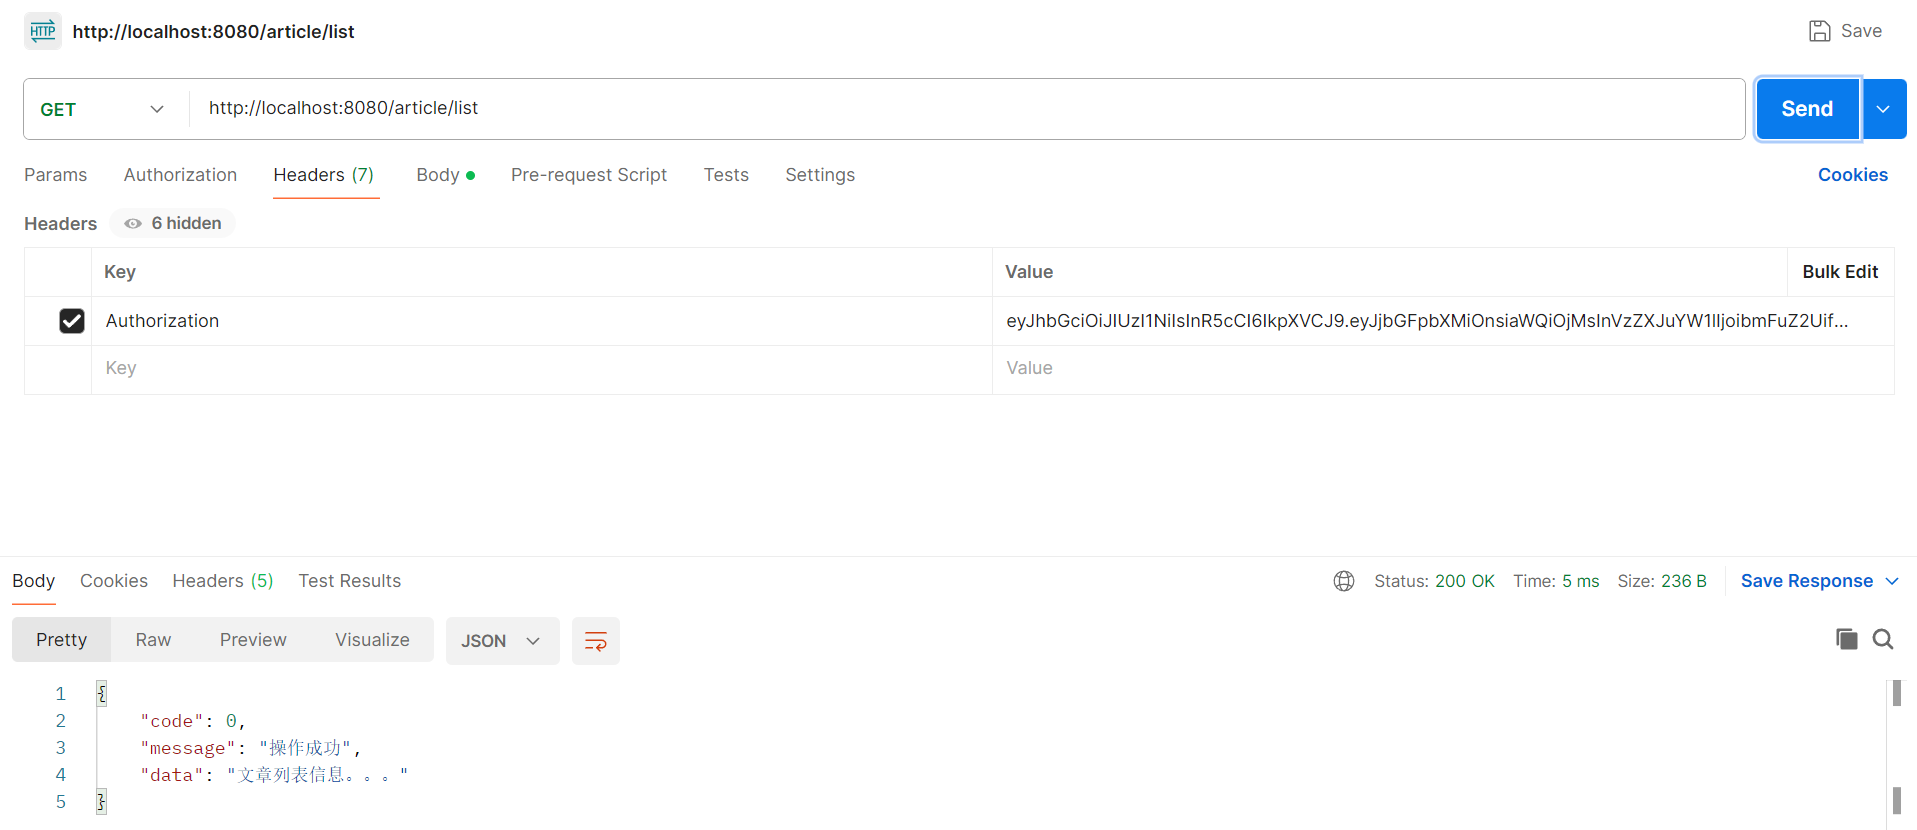1917x830 pixels.
Task: Open the Pre-request Script tab
Action: 588,175
